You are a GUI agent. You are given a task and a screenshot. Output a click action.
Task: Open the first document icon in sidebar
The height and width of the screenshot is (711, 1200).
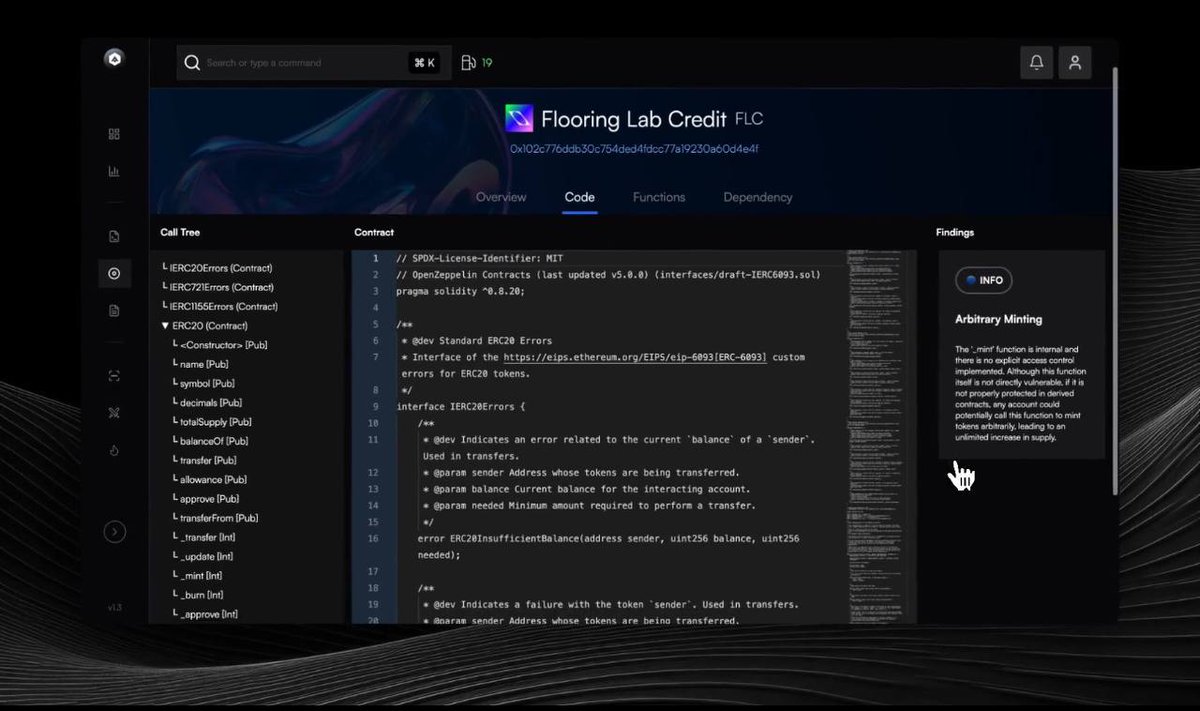click(x=114, y=237)
